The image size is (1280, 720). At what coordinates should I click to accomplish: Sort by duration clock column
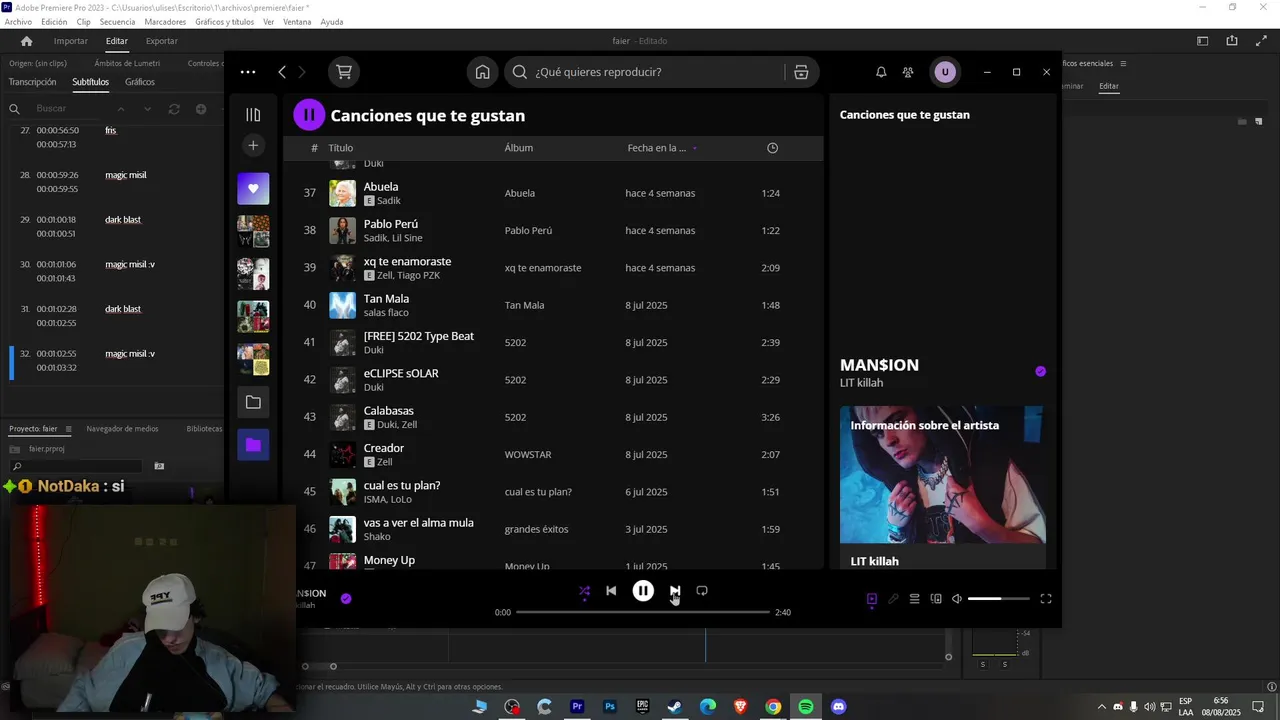click(x=772, y=148)
